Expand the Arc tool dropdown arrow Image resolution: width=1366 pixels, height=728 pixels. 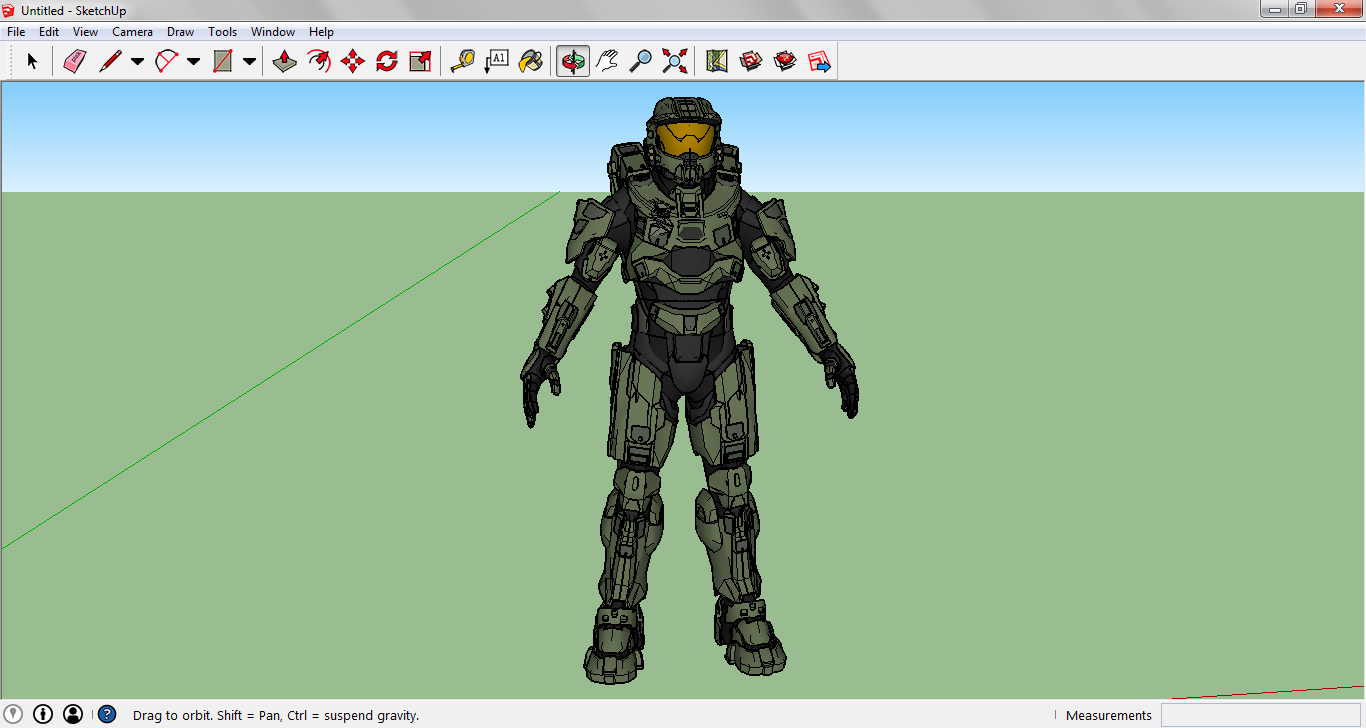[x=193, y=62]
